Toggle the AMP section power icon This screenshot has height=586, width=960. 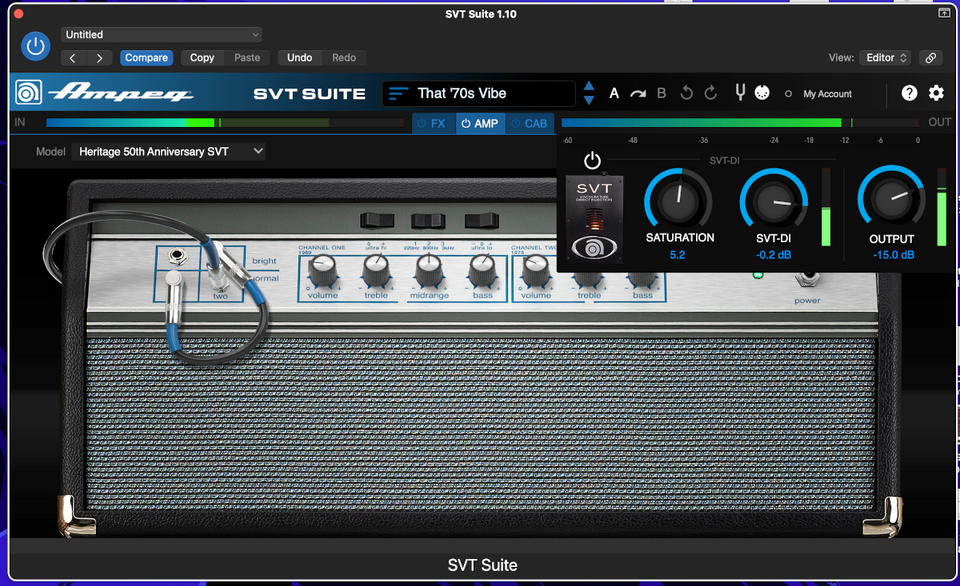(466, 124)
